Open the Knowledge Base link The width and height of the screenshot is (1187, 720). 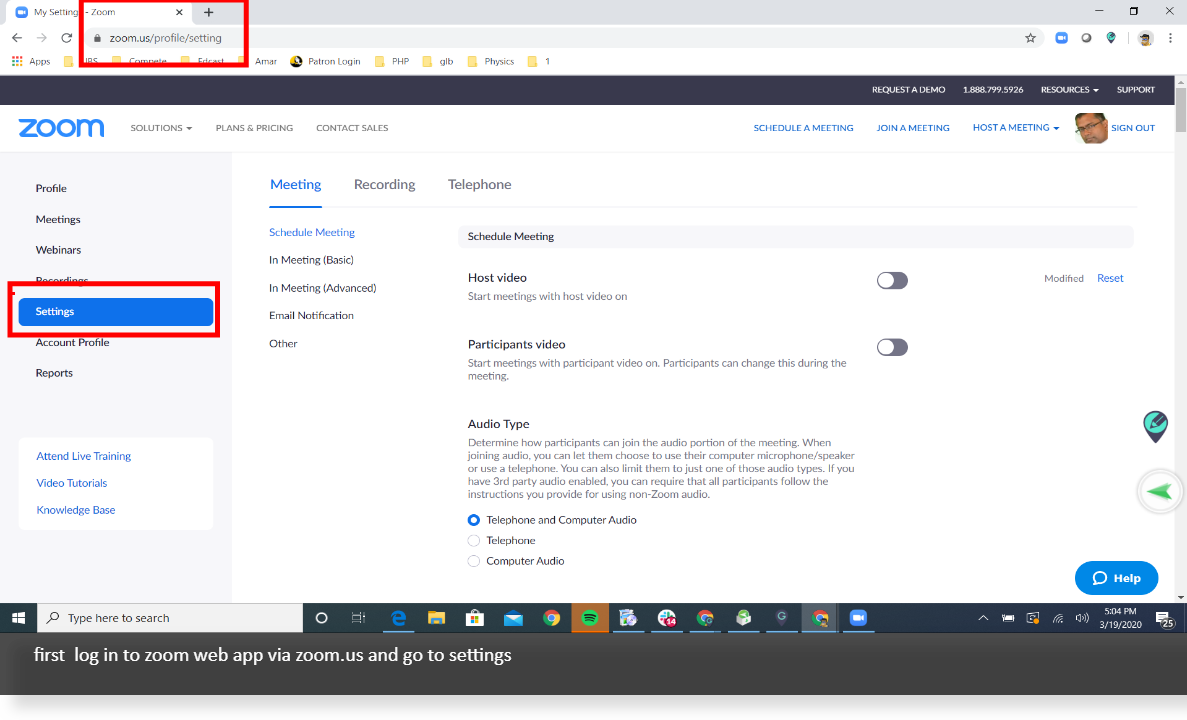point(76,510)
